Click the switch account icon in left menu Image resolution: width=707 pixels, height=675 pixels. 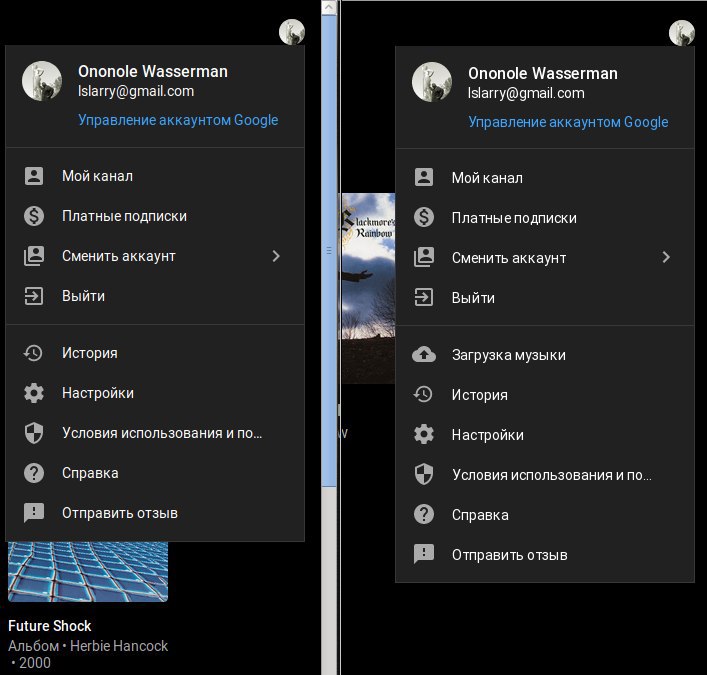click(x=34, y=256)
